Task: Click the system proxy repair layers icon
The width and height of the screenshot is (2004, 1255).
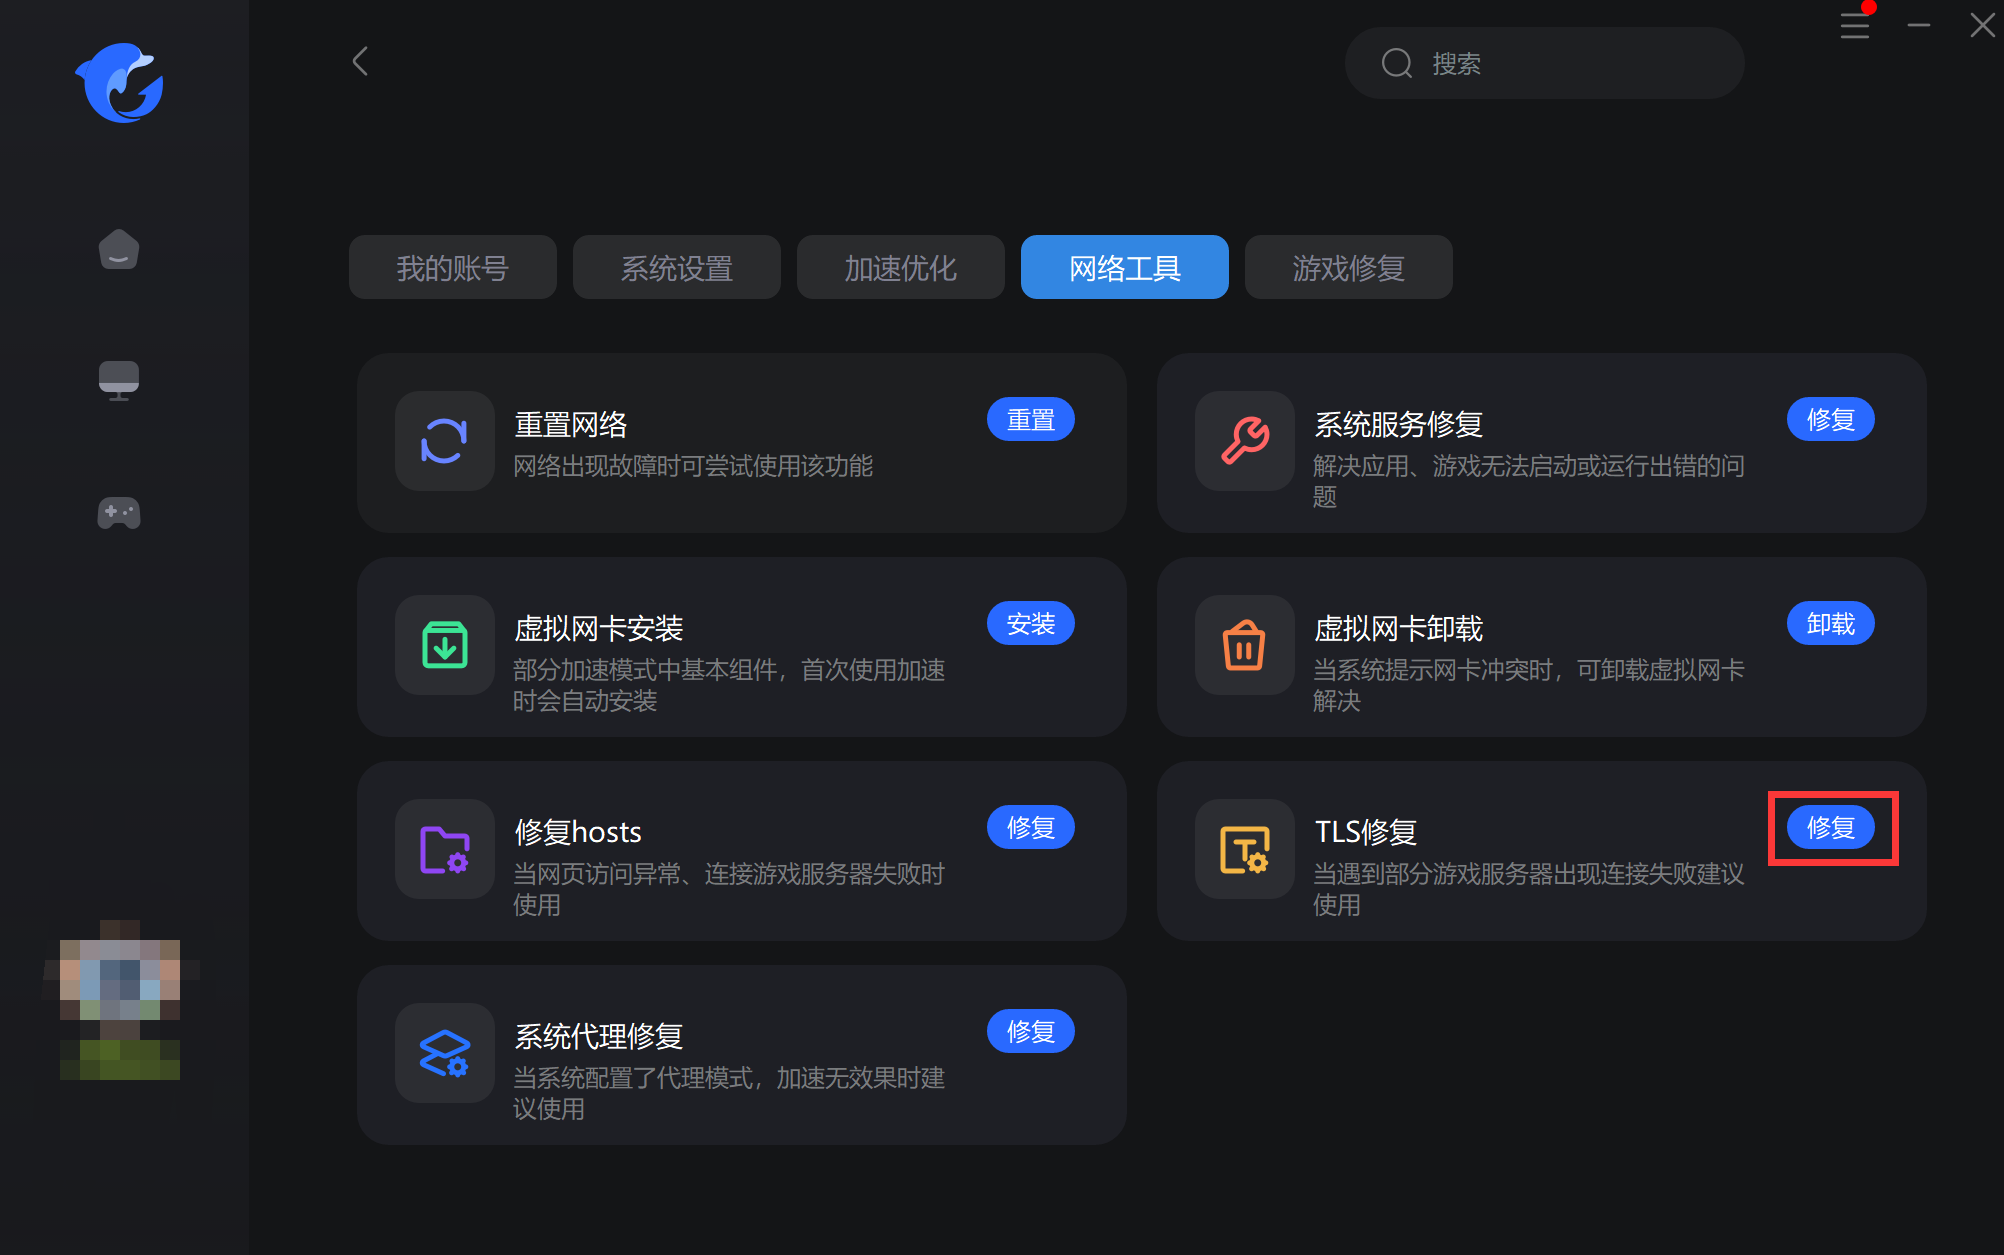Action: 445,1053
